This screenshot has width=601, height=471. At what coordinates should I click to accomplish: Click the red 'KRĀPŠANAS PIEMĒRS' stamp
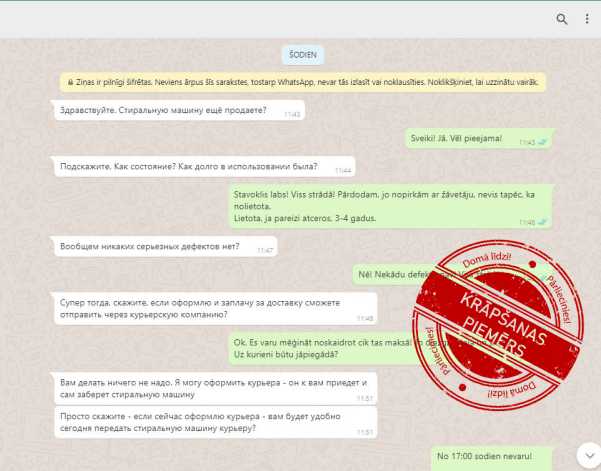point(493,323)
